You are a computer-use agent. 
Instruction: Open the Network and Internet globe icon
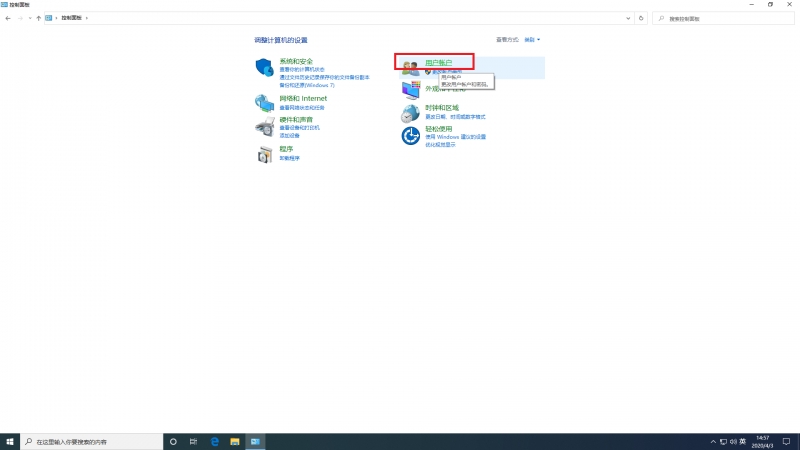pyautogui.click(x=264, y=103)
